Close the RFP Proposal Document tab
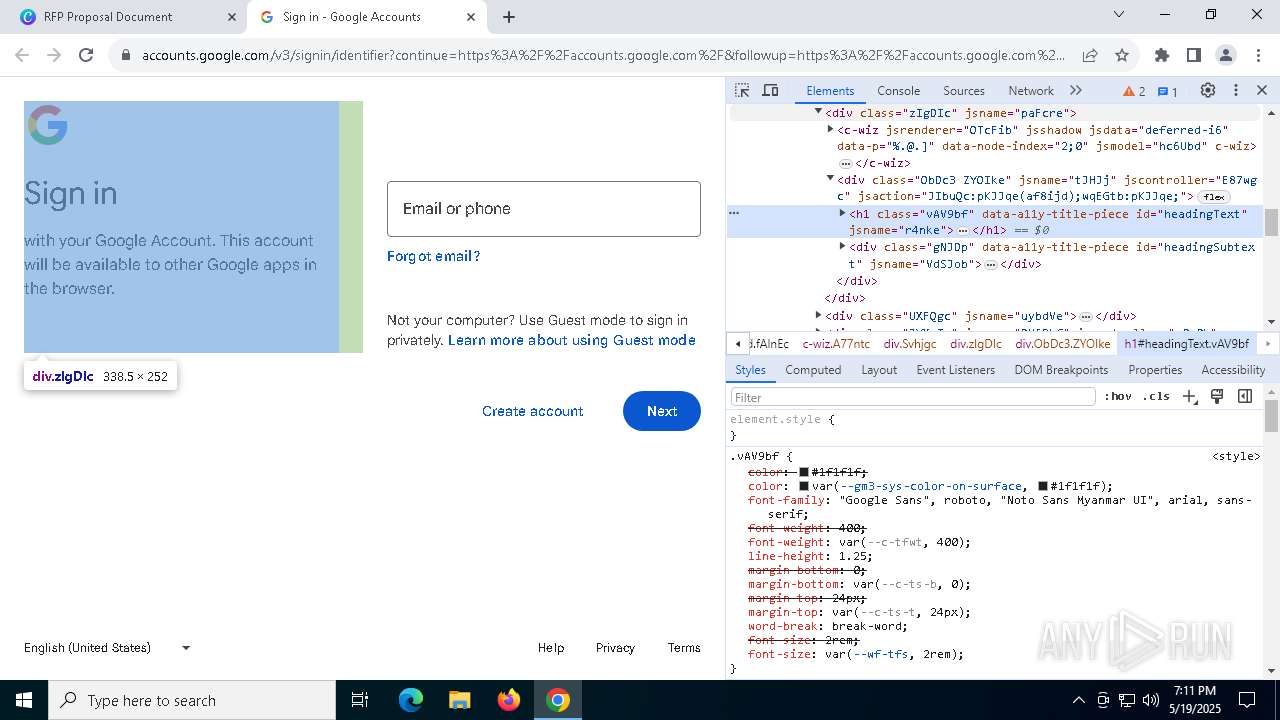Screen dimensions: 1280x720 coord(232,17)
